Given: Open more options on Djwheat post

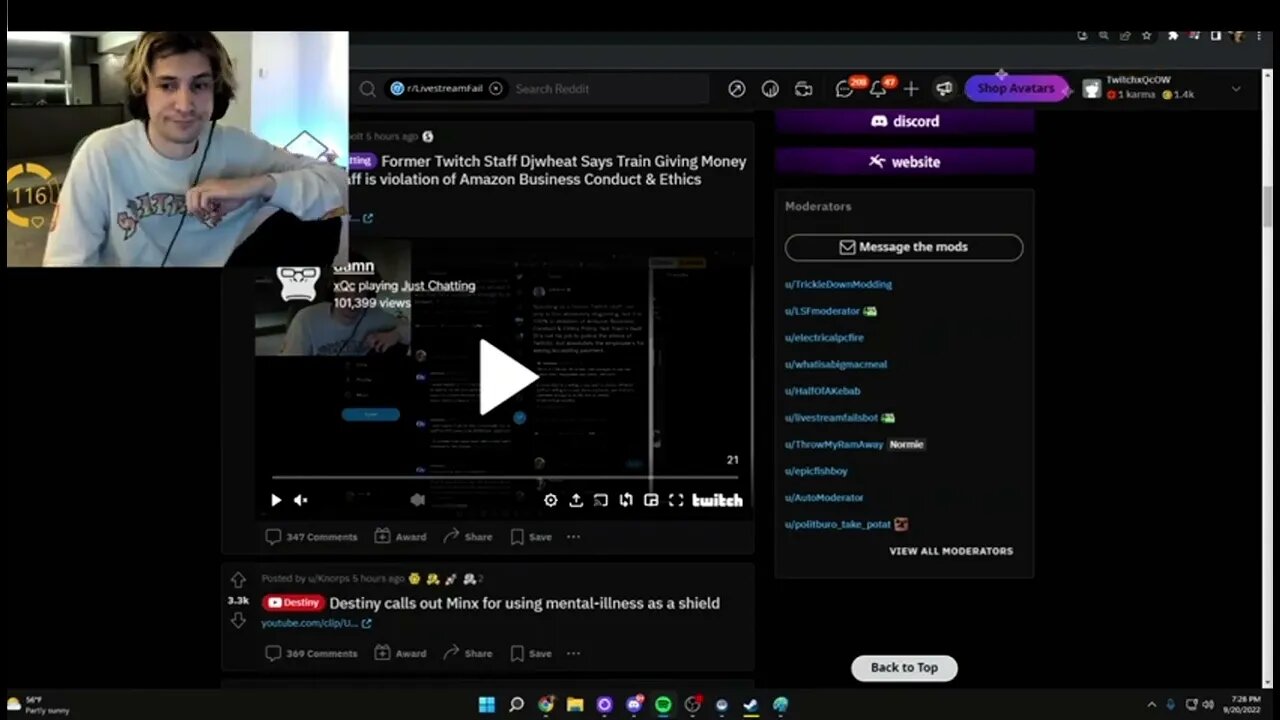Looking at the screenshot, I should pos(573,537).
